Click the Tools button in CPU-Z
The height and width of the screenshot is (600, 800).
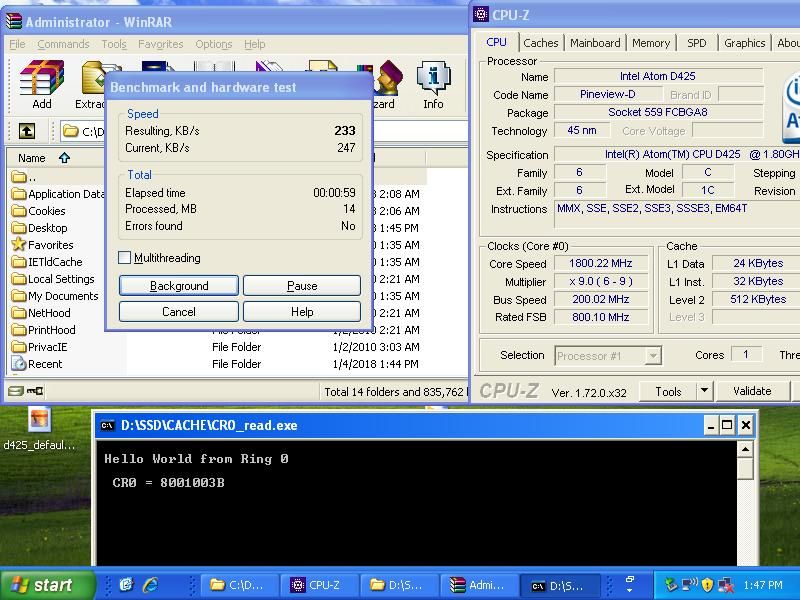click(x=668, y=391)
